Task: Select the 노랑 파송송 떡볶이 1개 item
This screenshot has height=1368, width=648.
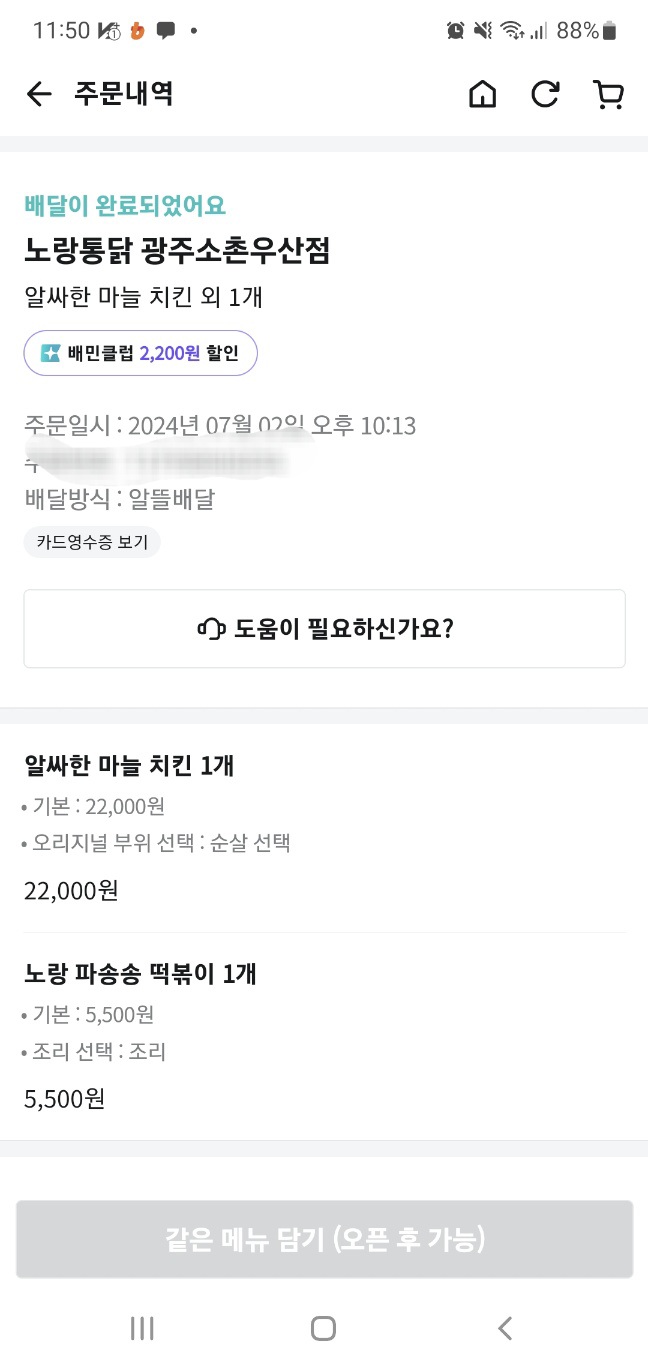Action: (140, 974)
